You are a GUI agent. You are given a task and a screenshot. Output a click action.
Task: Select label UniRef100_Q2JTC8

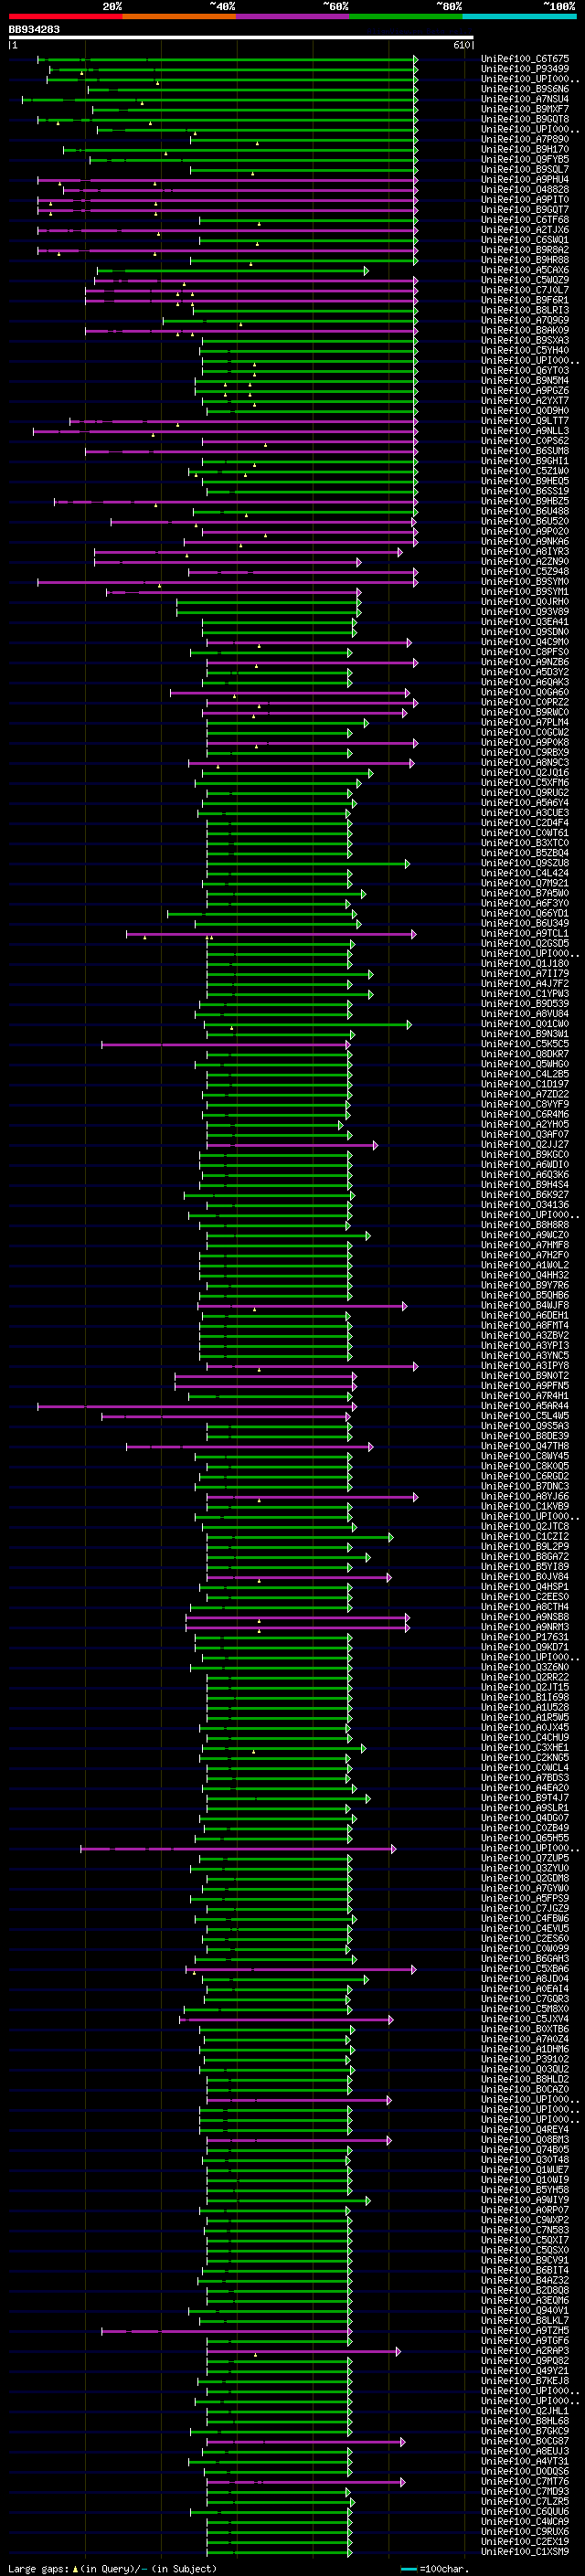pos(525,1526)
